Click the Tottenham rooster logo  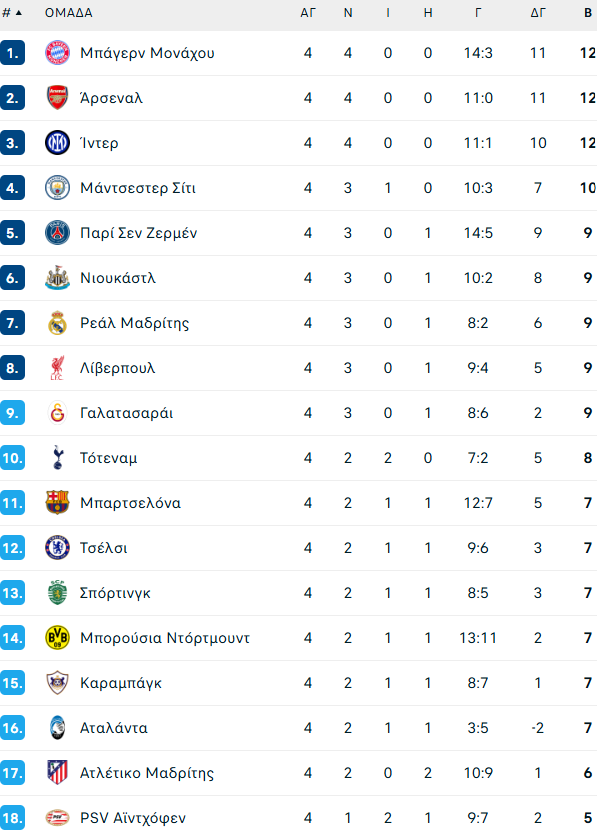tap(57, 458)
